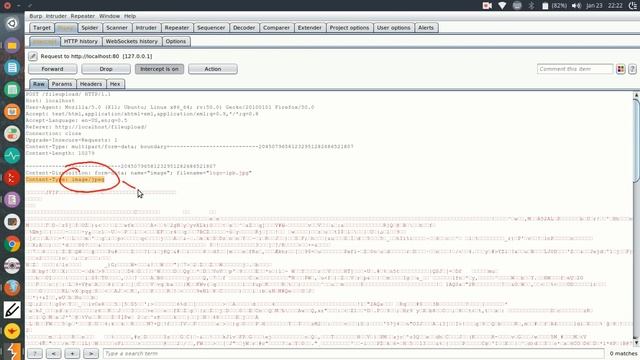Open the Alerts tab
This screenshot has height=360, width=640.
(x=426, y=28)
